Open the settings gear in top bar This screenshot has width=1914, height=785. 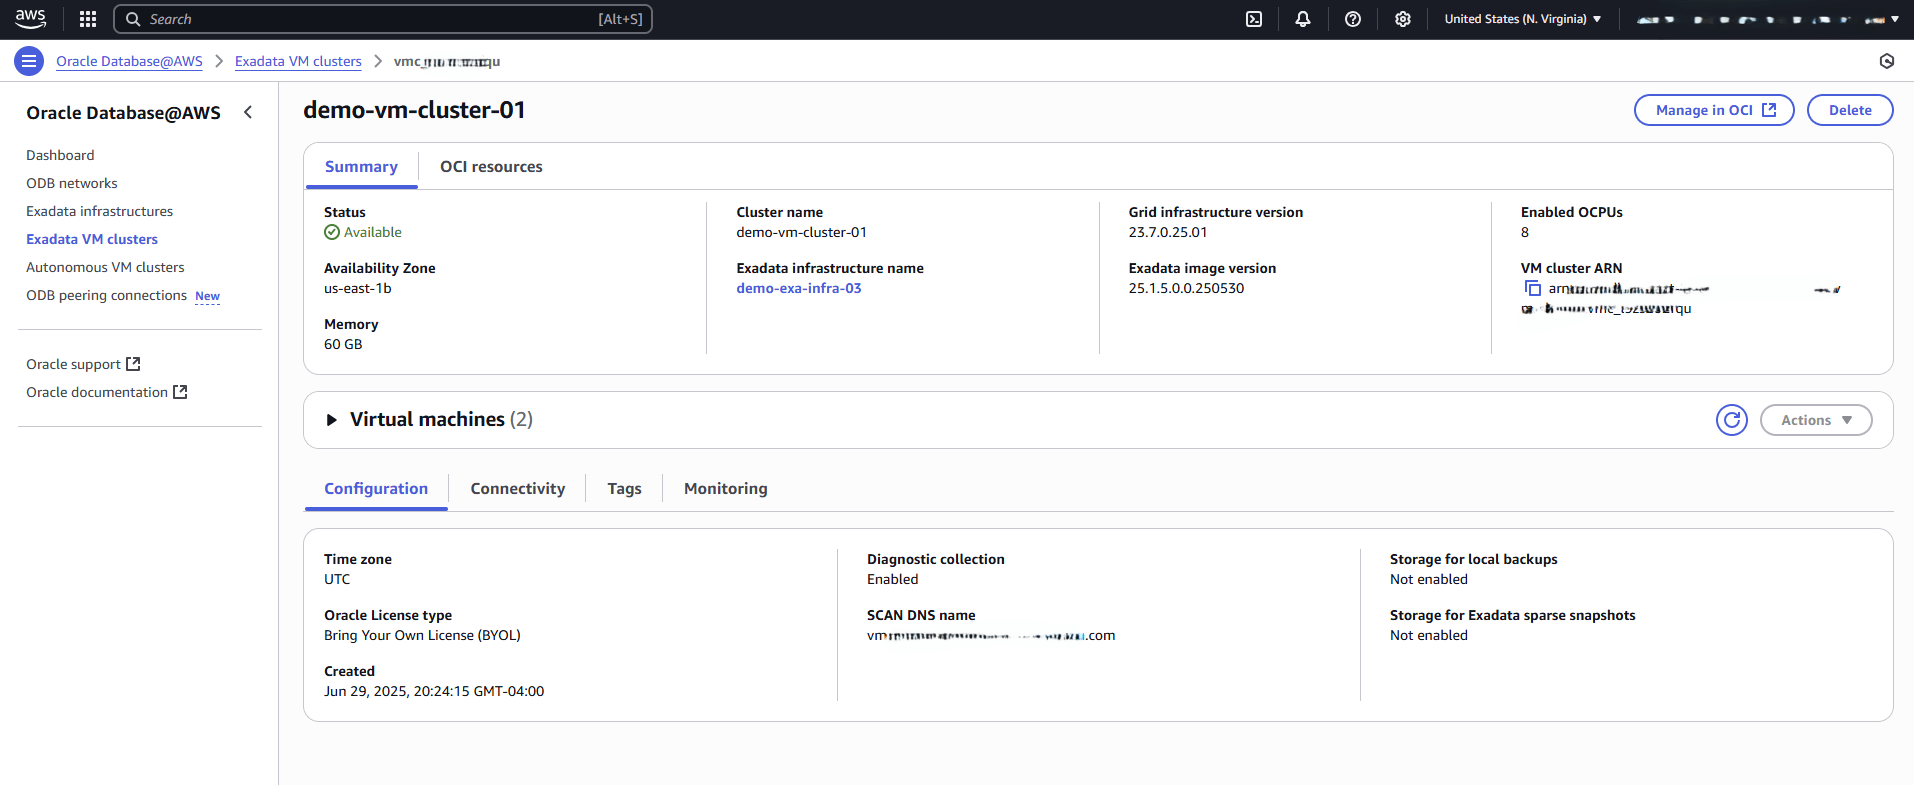click(x=1403, y=19)
